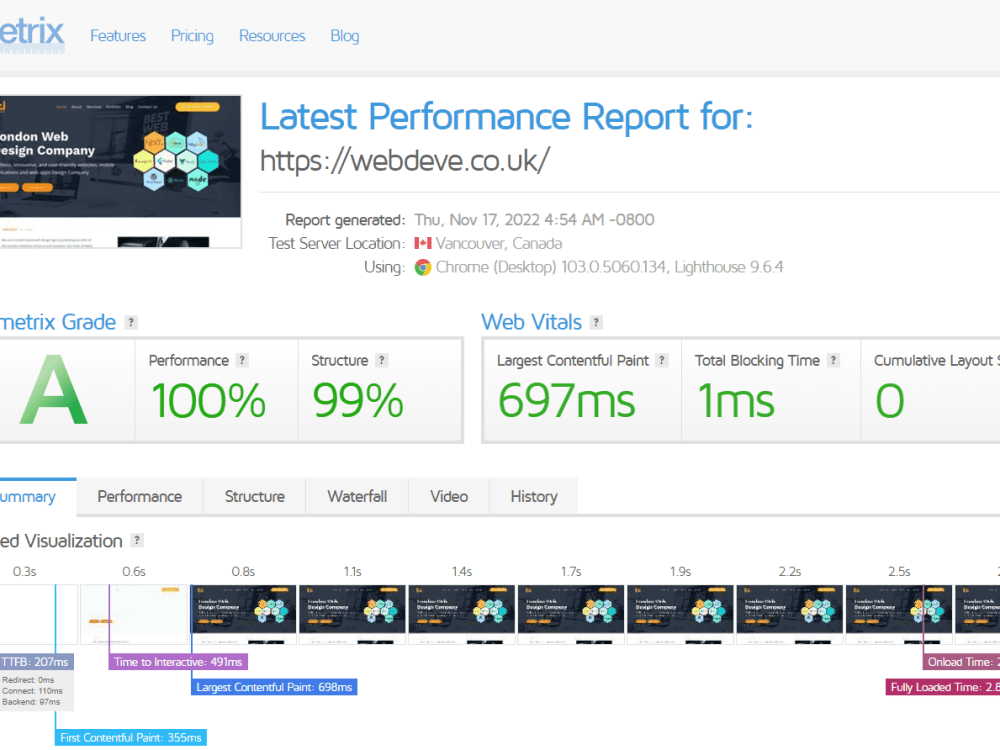Click the 99% Structure score
Screen dimensions: 1000x750
(358, 401)
